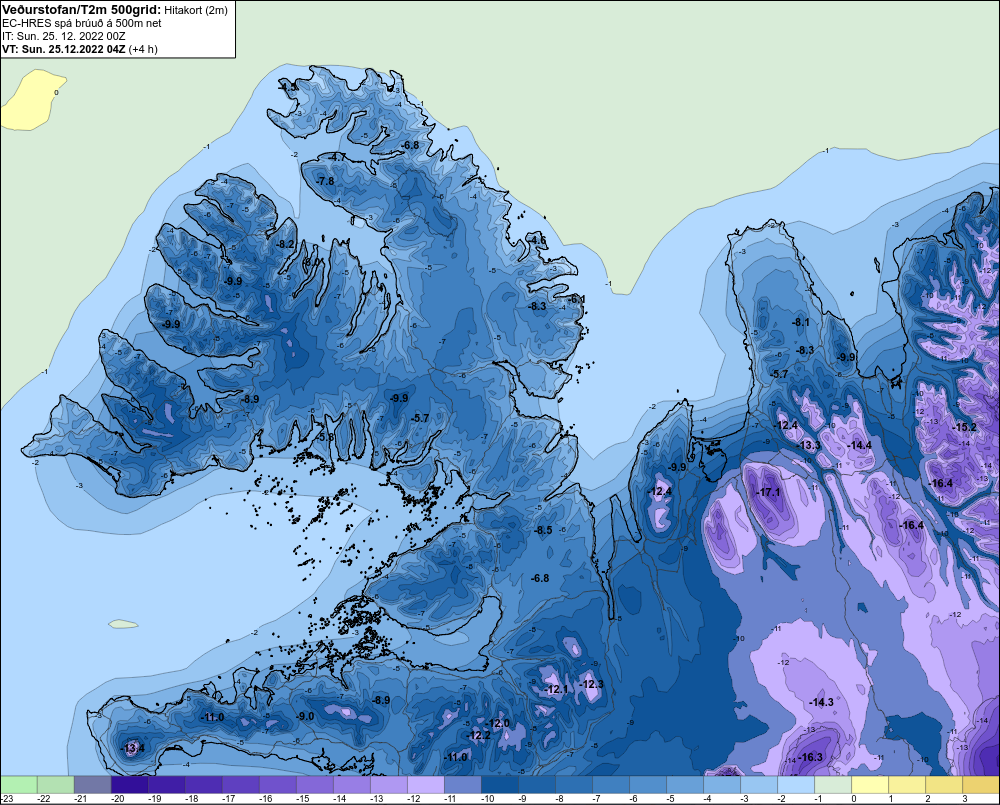
Task: Click the -13.4 value on the peninsula tip
Action: [133, 748]
